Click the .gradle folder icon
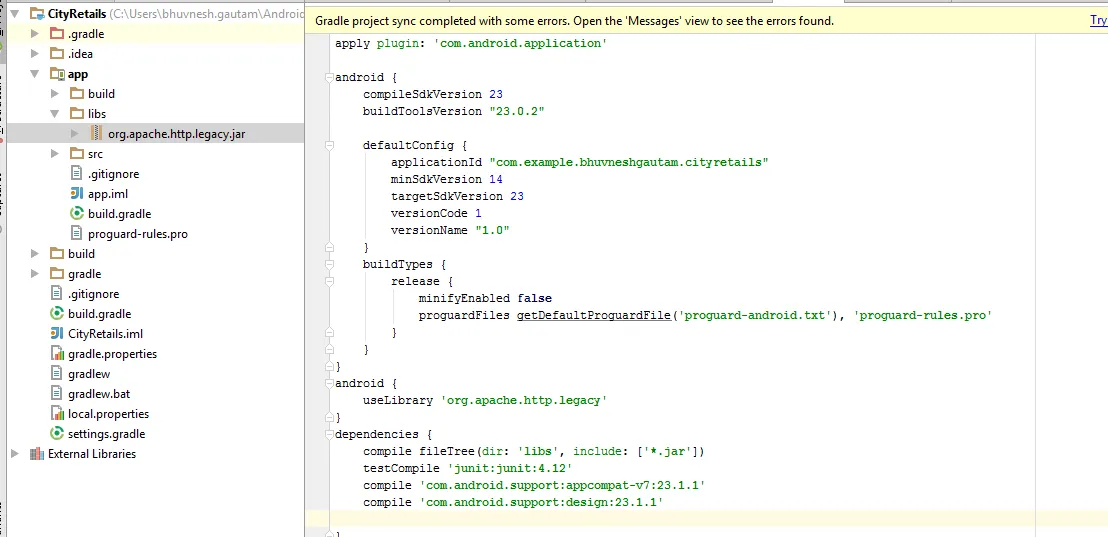1108x537 pixels. 57,33
